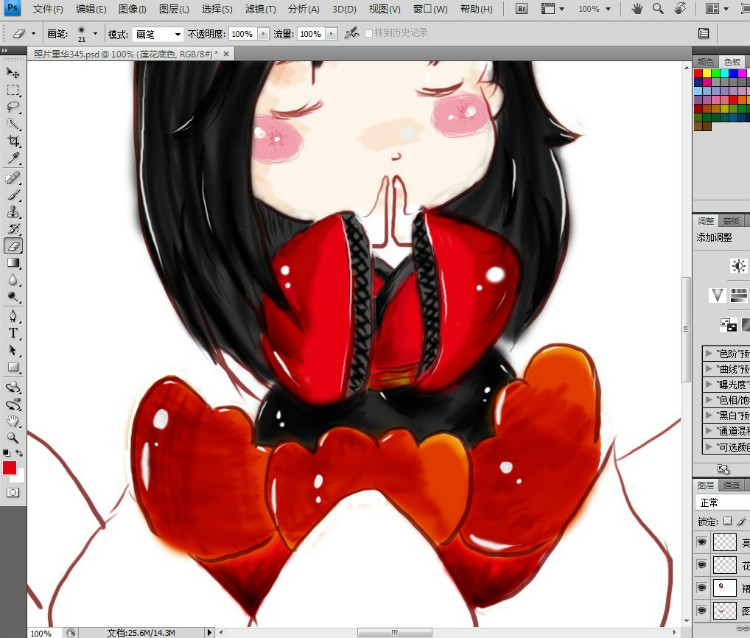Select the Zoom tool in toolbox
Screen dimensions: 750x638
(13, 438)
